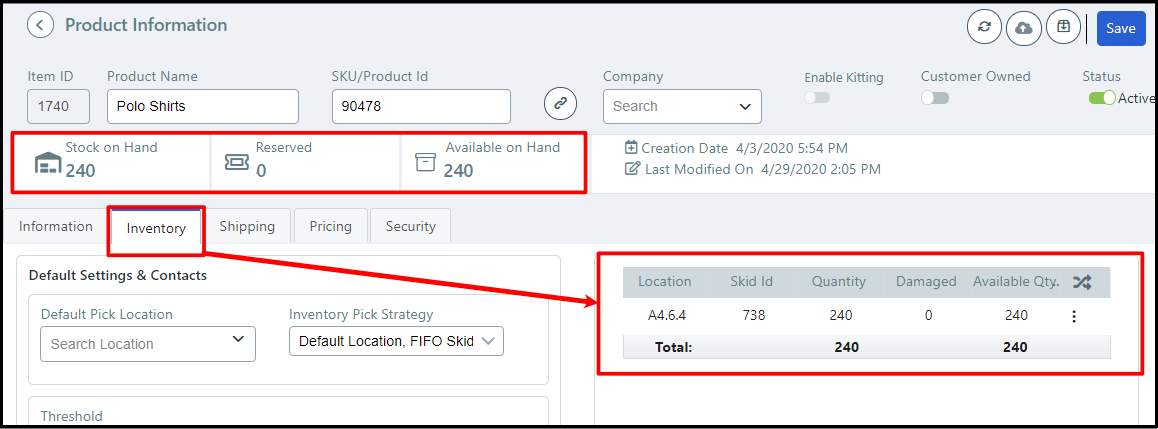
Task: Open the Inventory Pick Strategy dropdown
Action: (x=396, y=342)
